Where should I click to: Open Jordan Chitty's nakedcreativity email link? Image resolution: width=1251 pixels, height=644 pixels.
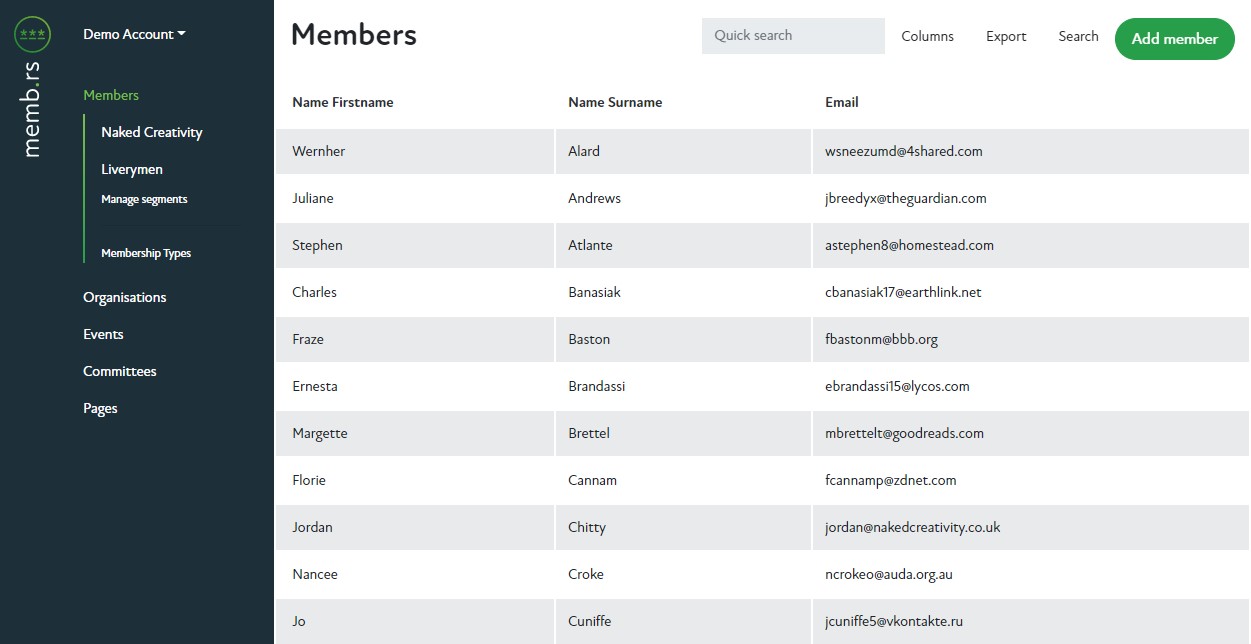[913, 527]
